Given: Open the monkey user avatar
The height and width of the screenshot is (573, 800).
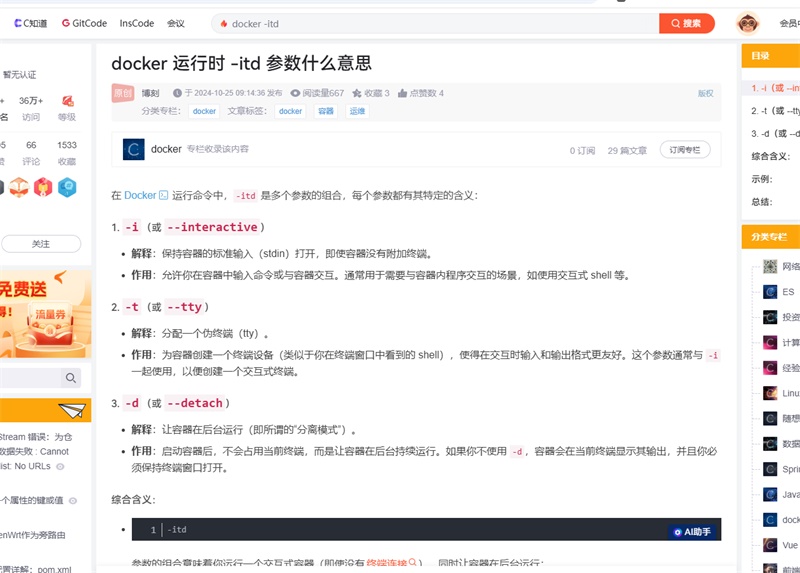Looking at the screenshot, I should [x=747, y=23].
